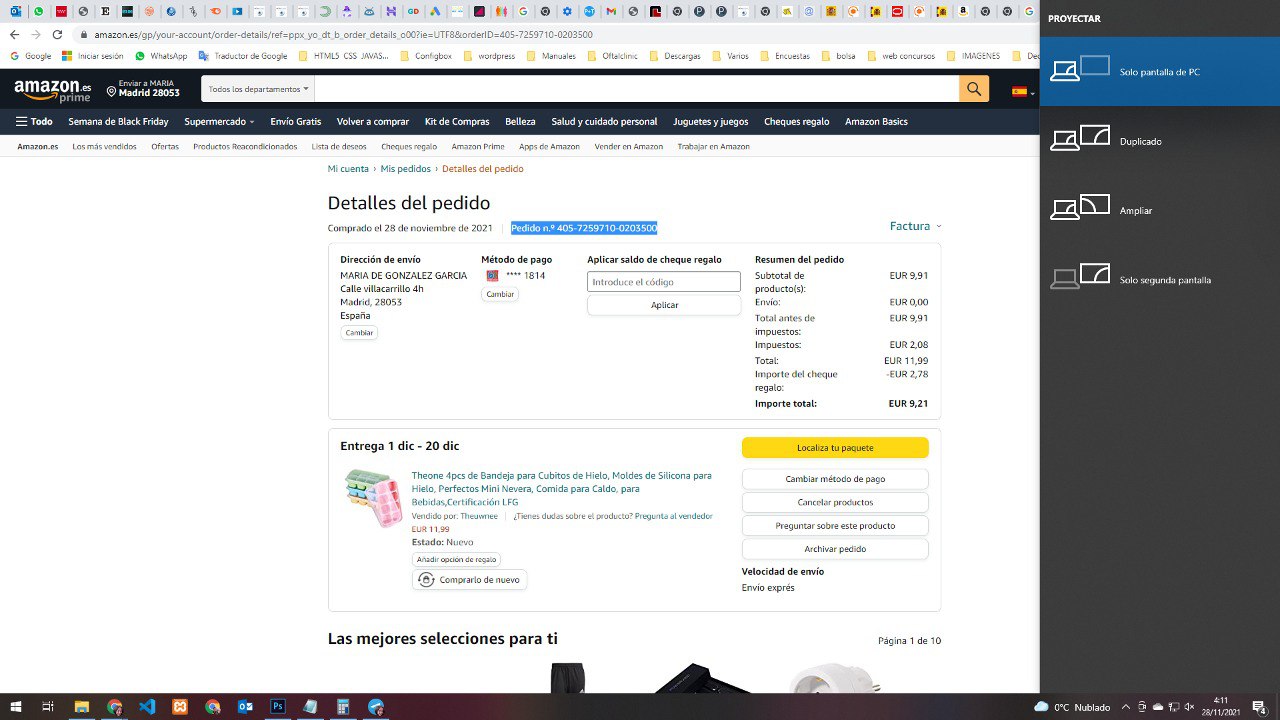
Task: Open Photoshop from the taskbar
Action: [x=278, y=706]
